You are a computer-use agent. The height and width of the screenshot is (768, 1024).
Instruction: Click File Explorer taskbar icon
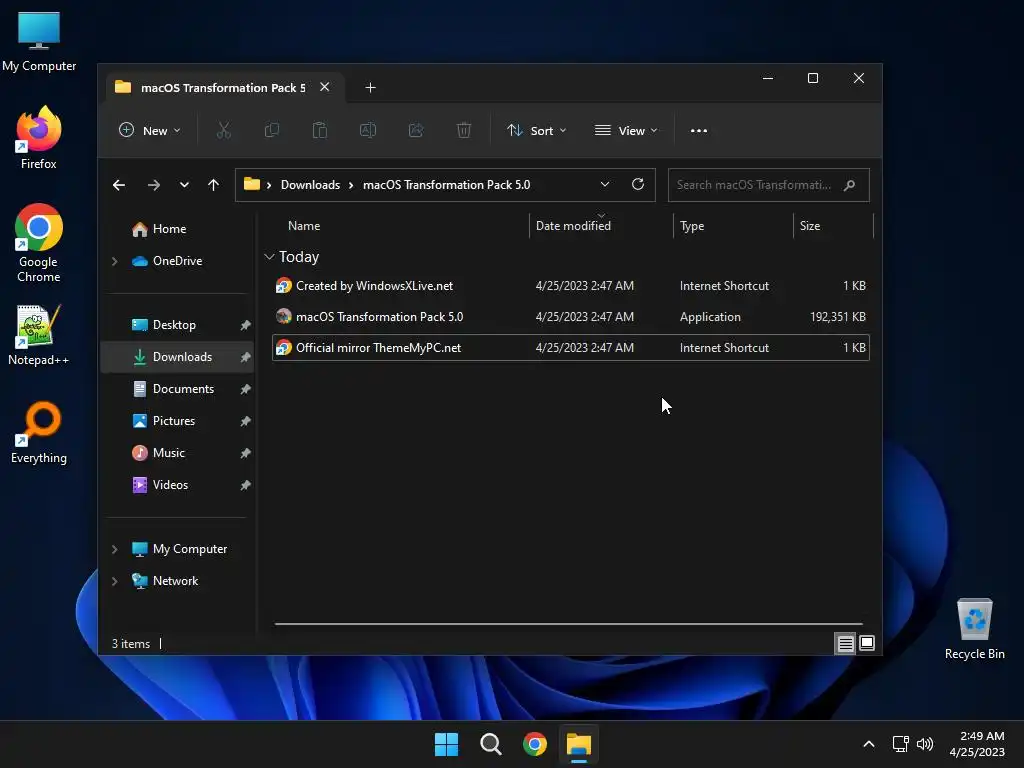pyautogui.click(x=579, y=744)
